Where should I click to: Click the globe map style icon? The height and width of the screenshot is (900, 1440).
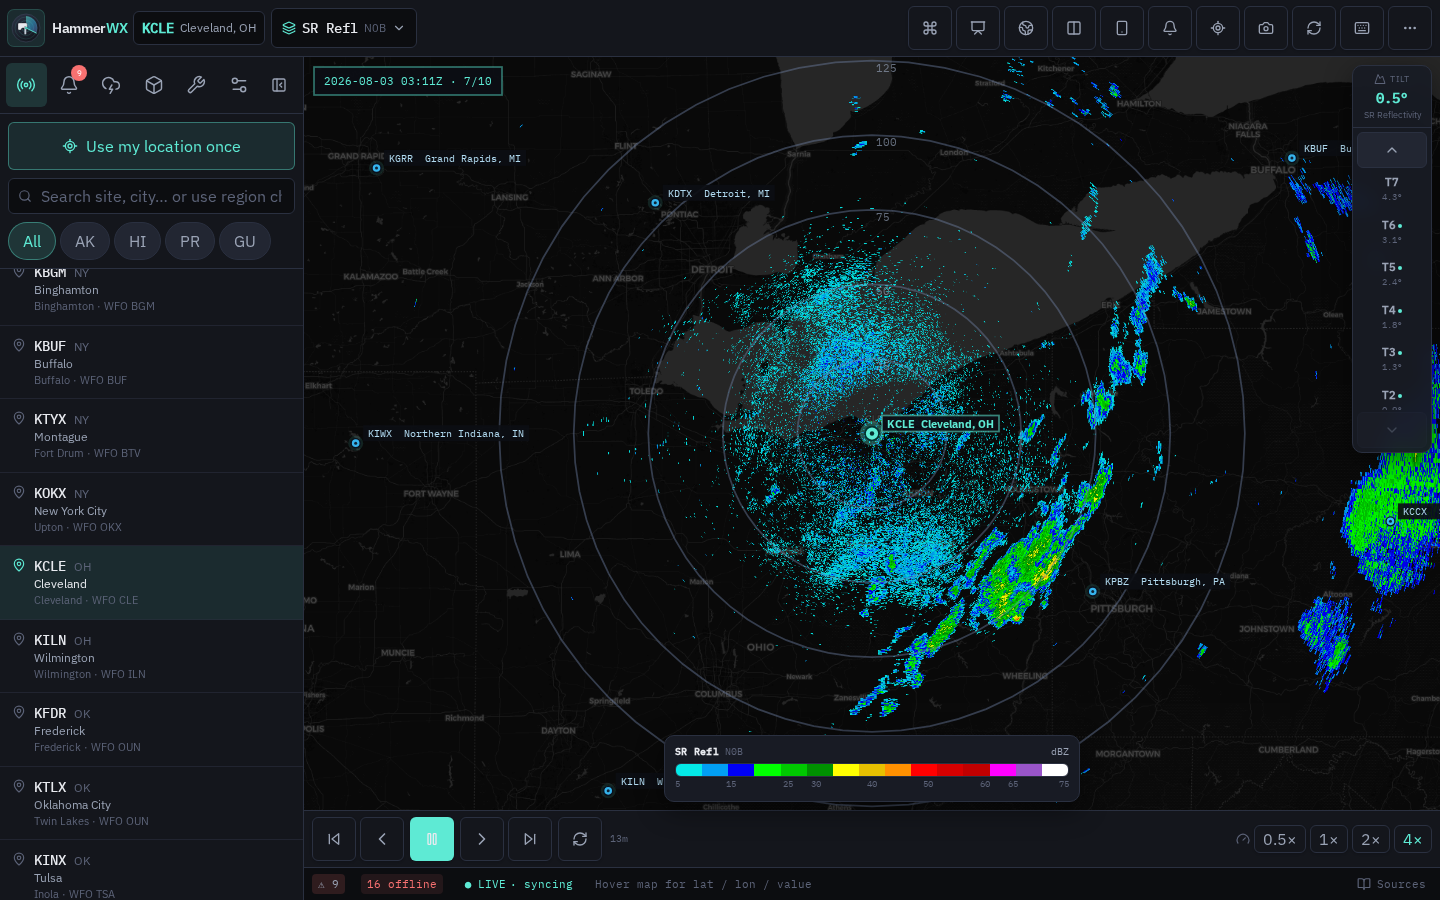pyautogui.click(x=1026, y=28)
